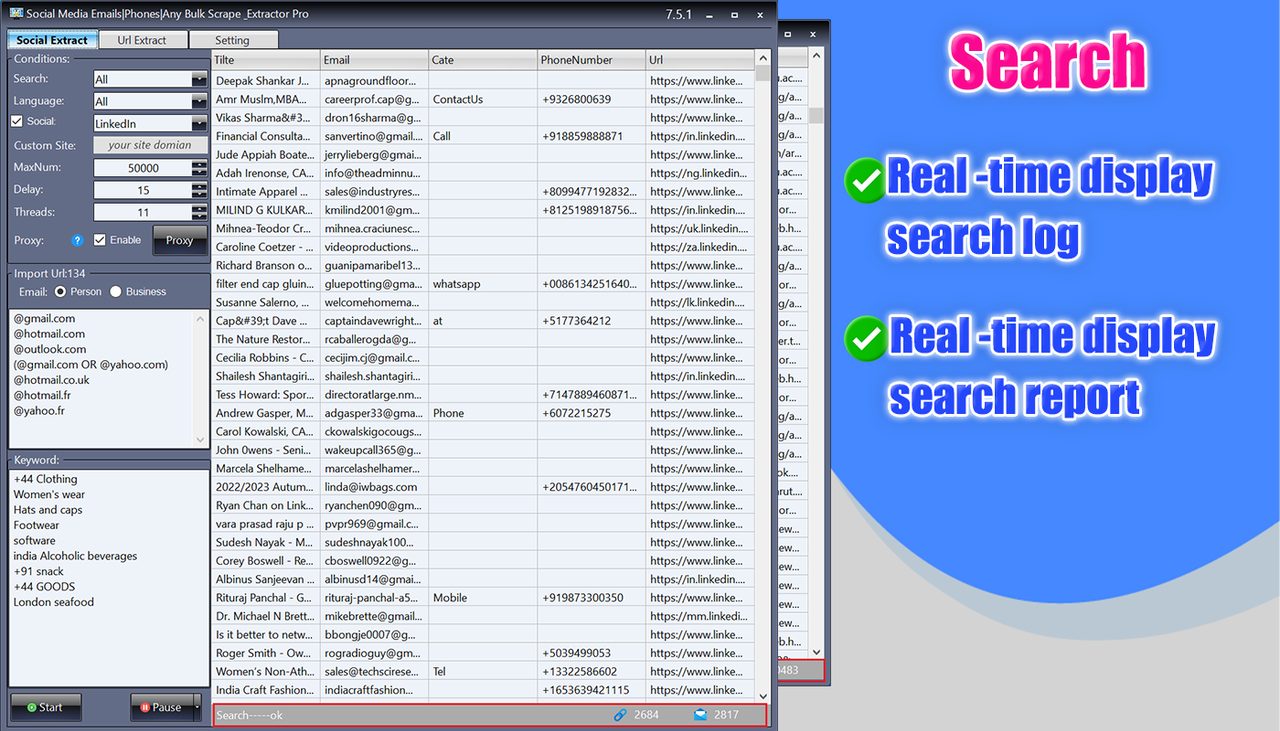
Task: Select the India Craft Fashion... row title
Action: [x=266, y=690]
